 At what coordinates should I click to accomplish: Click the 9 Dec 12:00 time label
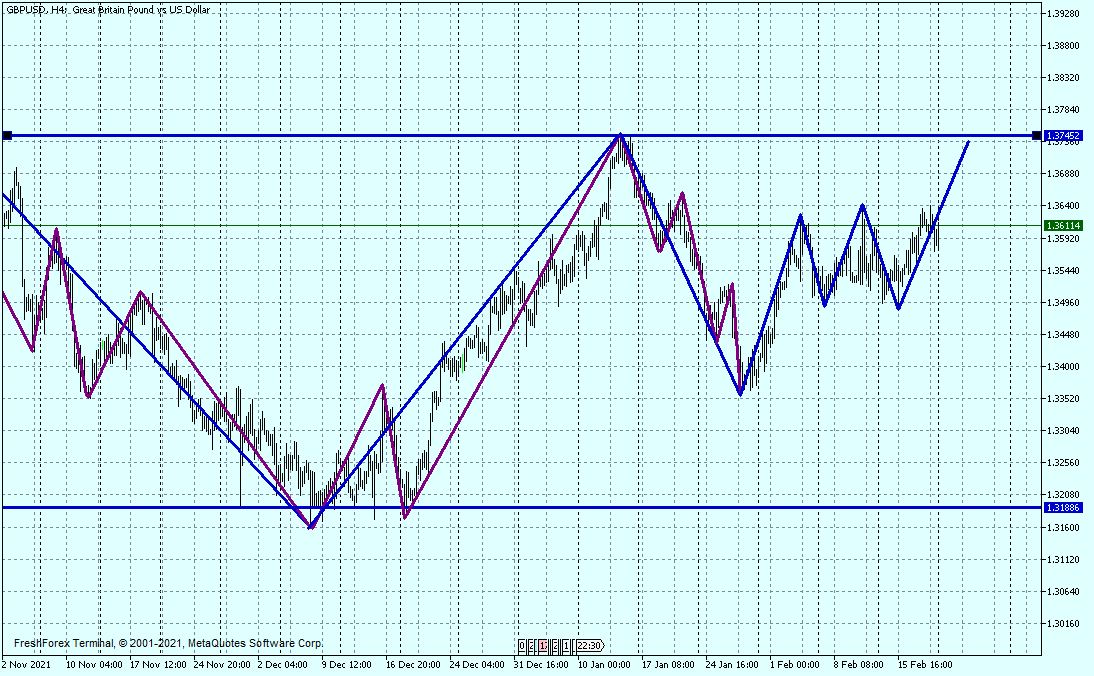347,665
